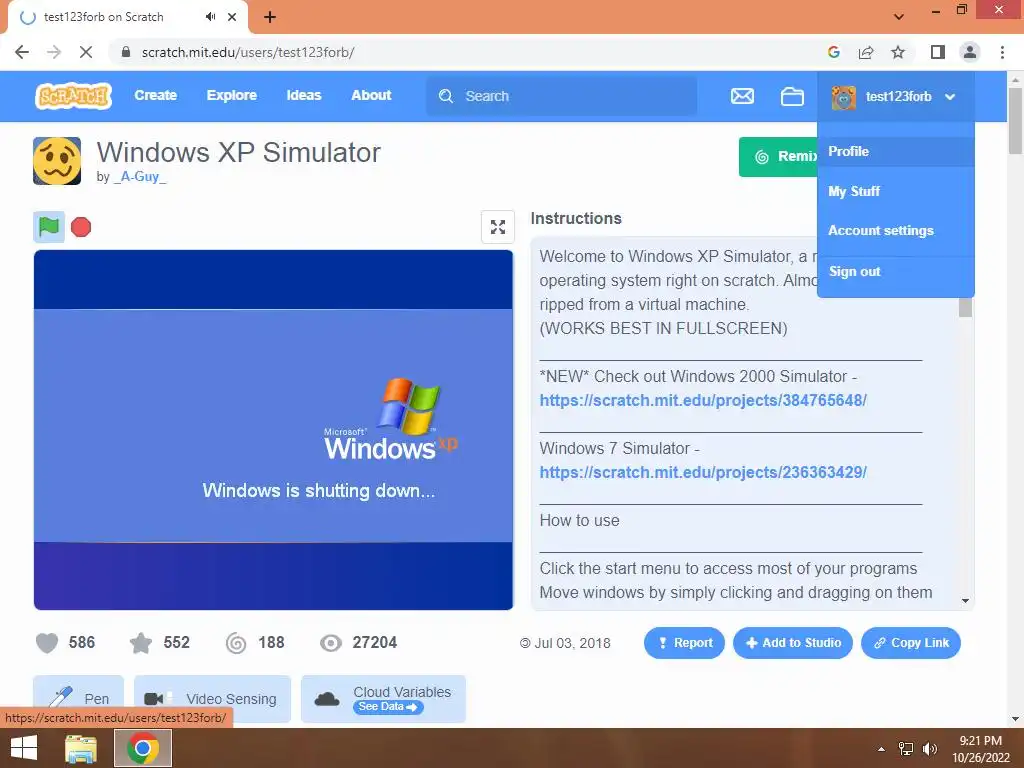
Task: Click the green flag to start project
Action: click(x=49, y=227)
